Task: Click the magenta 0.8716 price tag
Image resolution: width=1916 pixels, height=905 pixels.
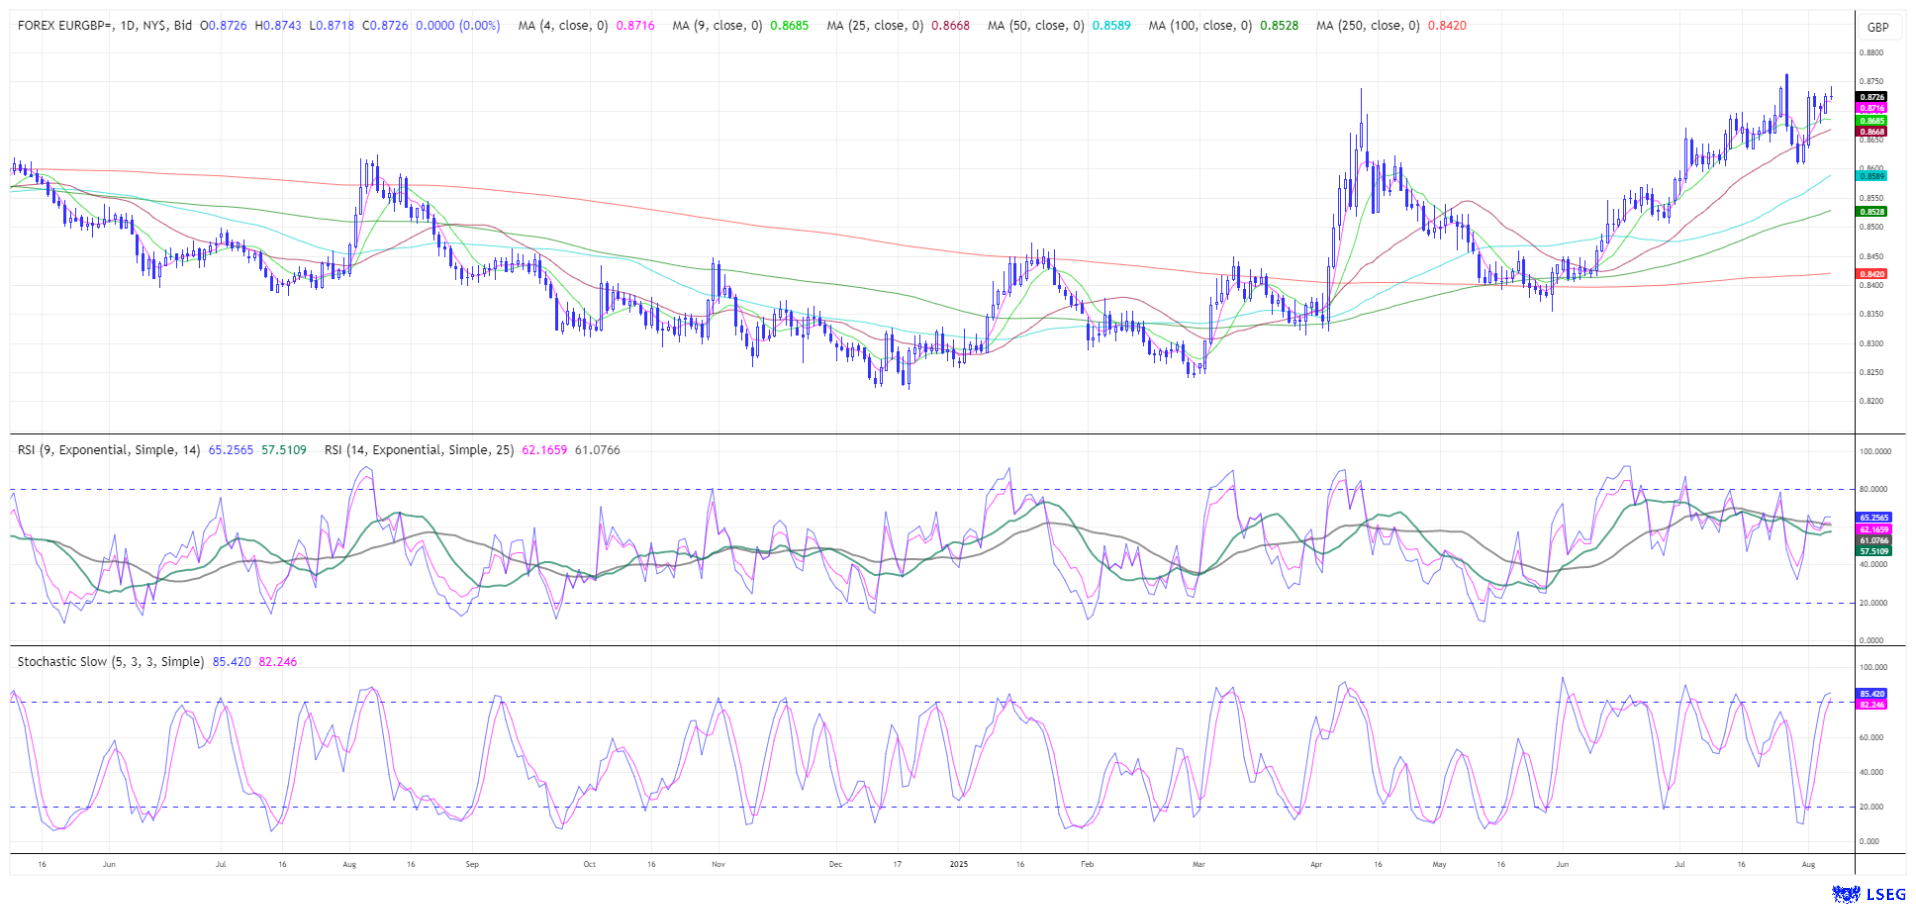Action: [1872, 108]
